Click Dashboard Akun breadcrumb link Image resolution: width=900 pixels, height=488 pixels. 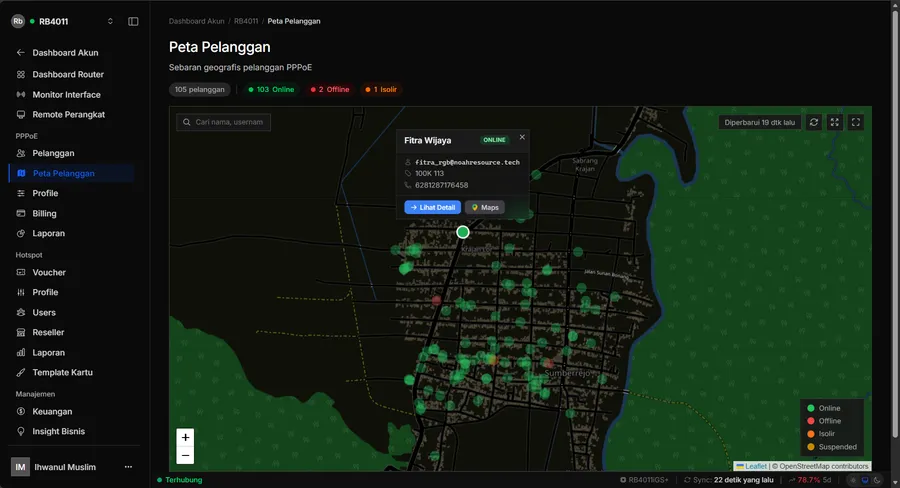(196, 21)
